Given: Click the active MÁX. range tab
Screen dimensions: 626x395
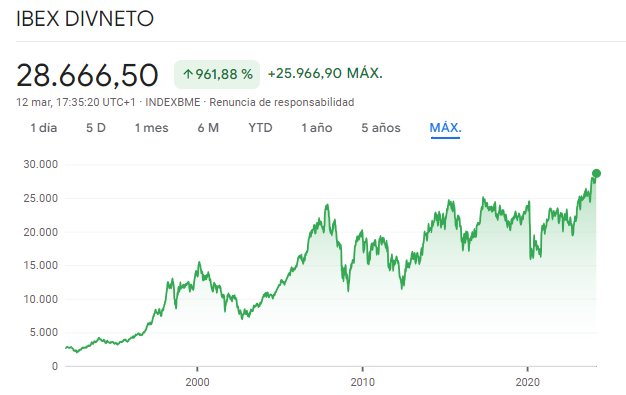Looking at the screenshot, I should pyautogui.click(x=446, y=128).
